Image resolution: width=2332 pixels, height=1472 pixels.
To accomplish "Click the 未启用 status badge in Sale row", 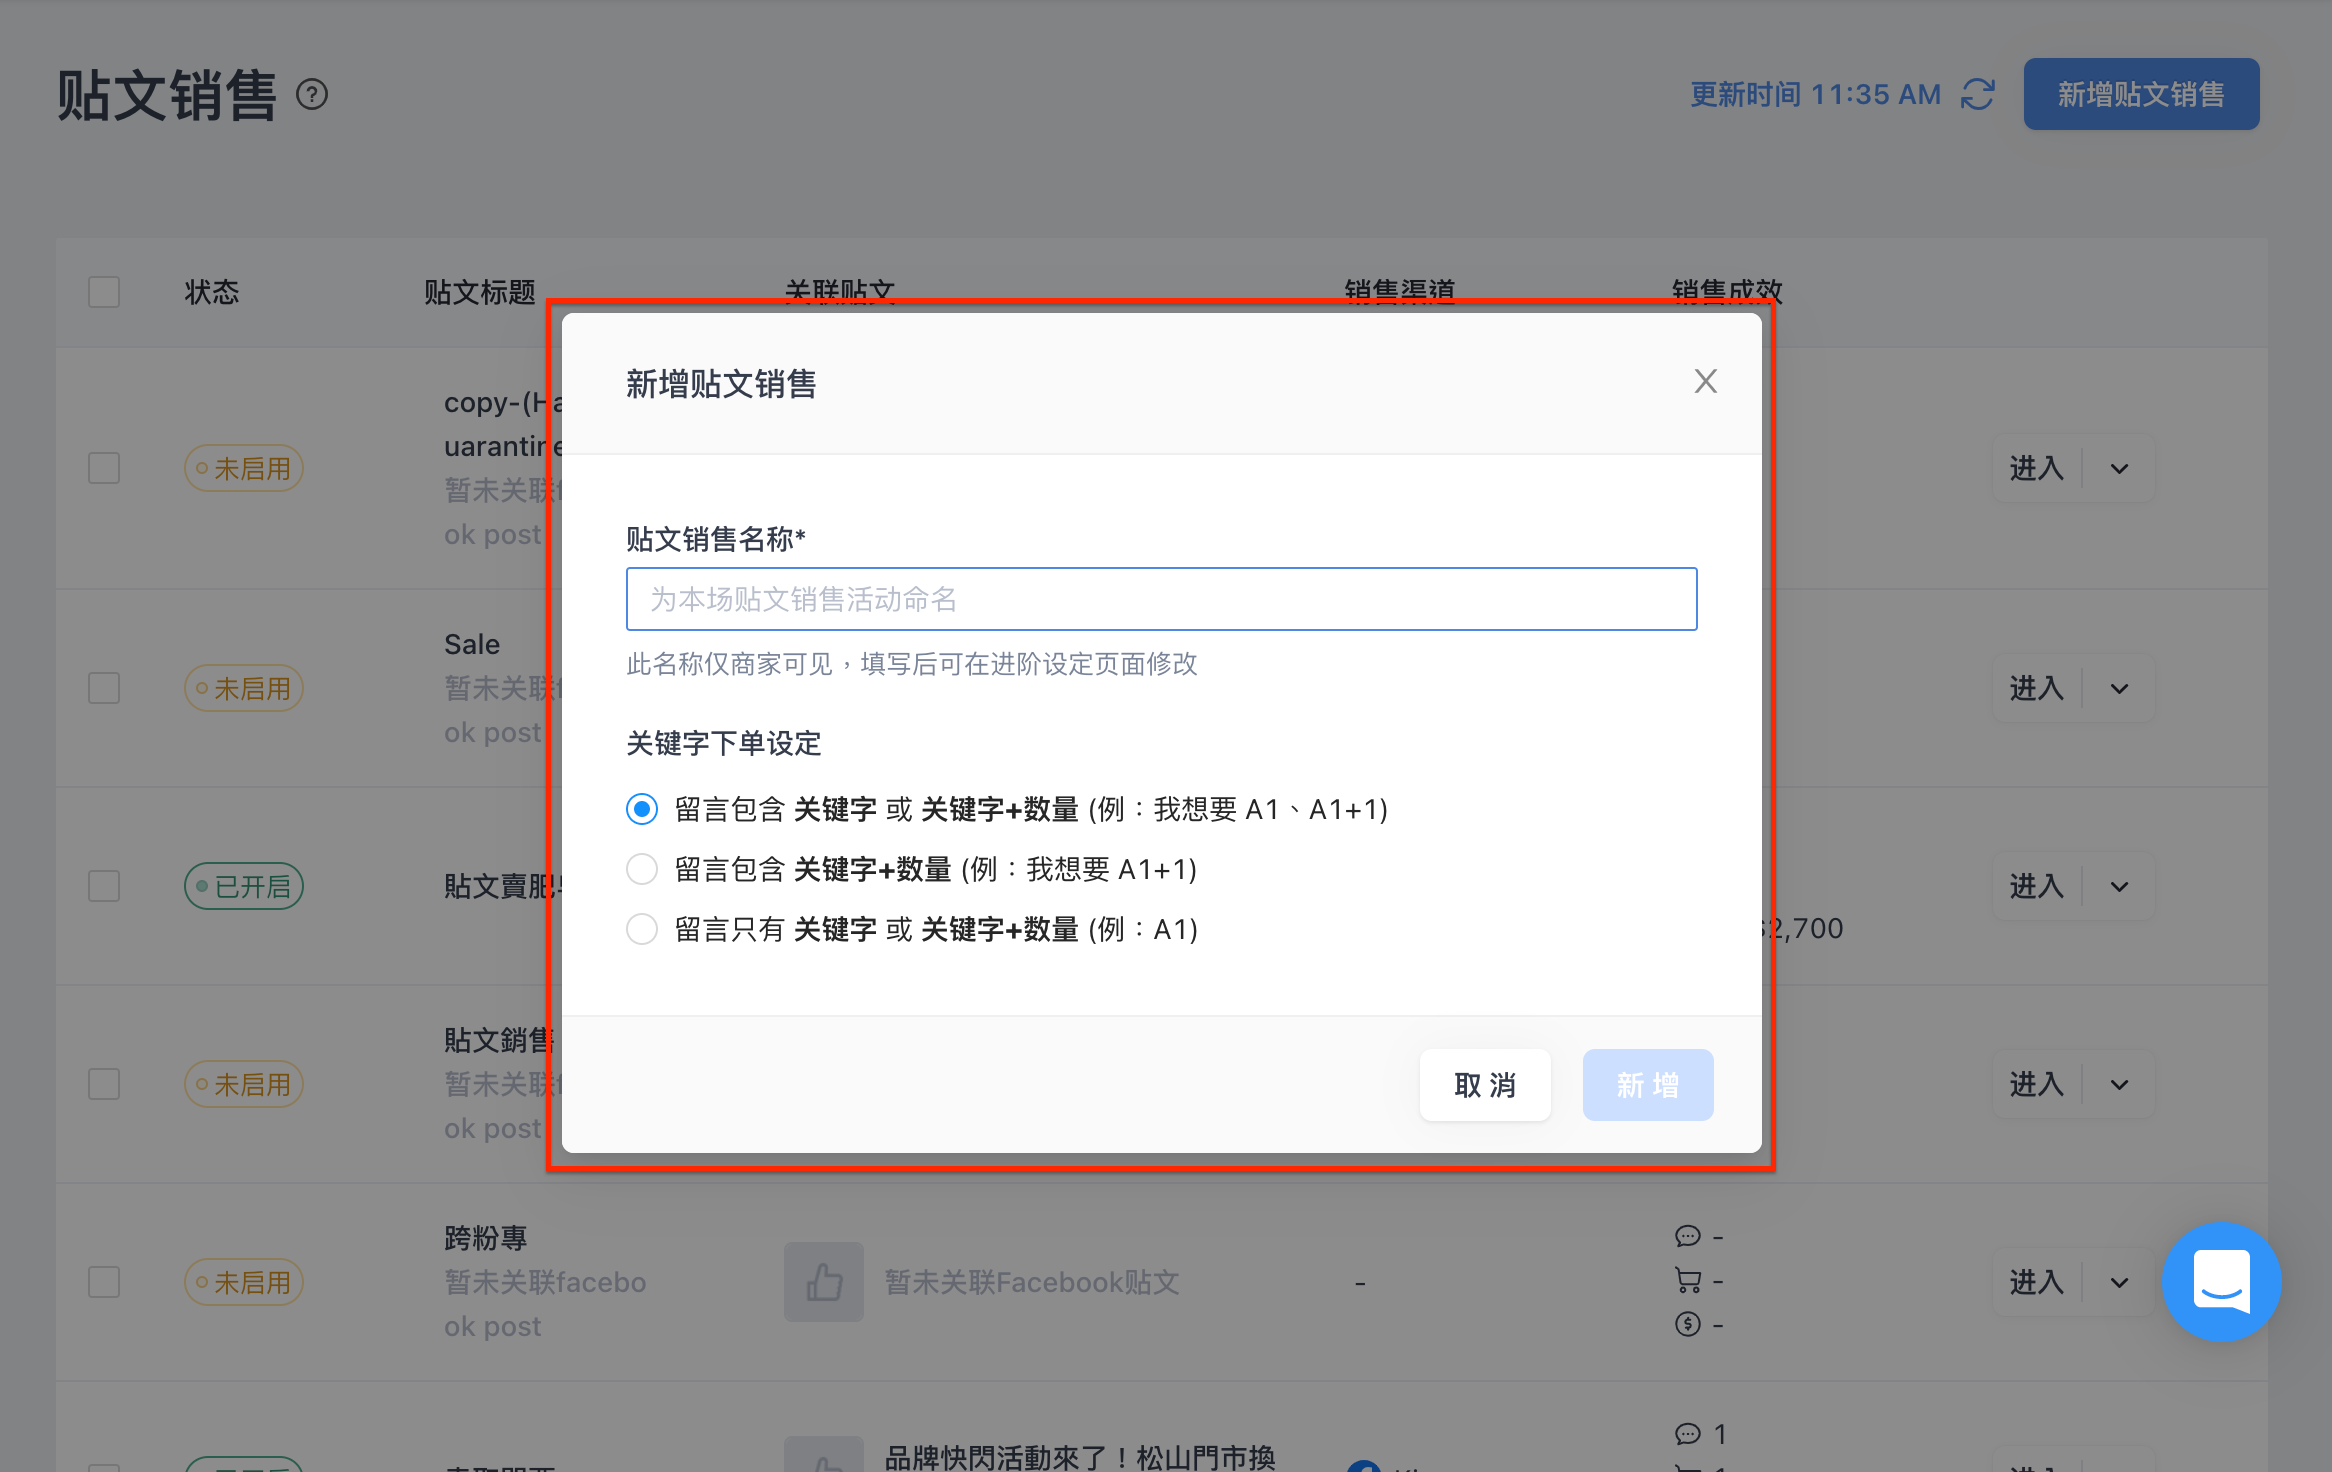I will click(x=244, y=688).
